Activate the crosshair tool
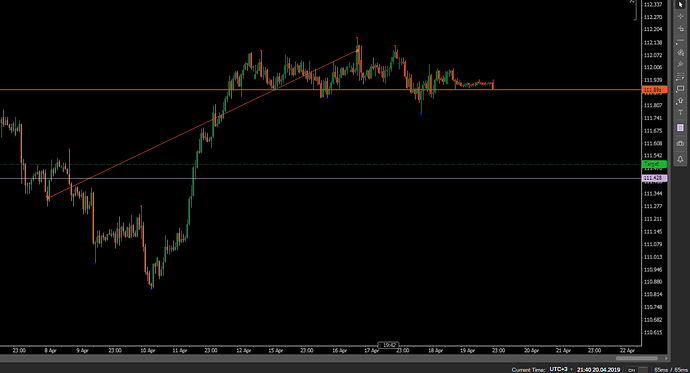 click(x=680, y=16)
